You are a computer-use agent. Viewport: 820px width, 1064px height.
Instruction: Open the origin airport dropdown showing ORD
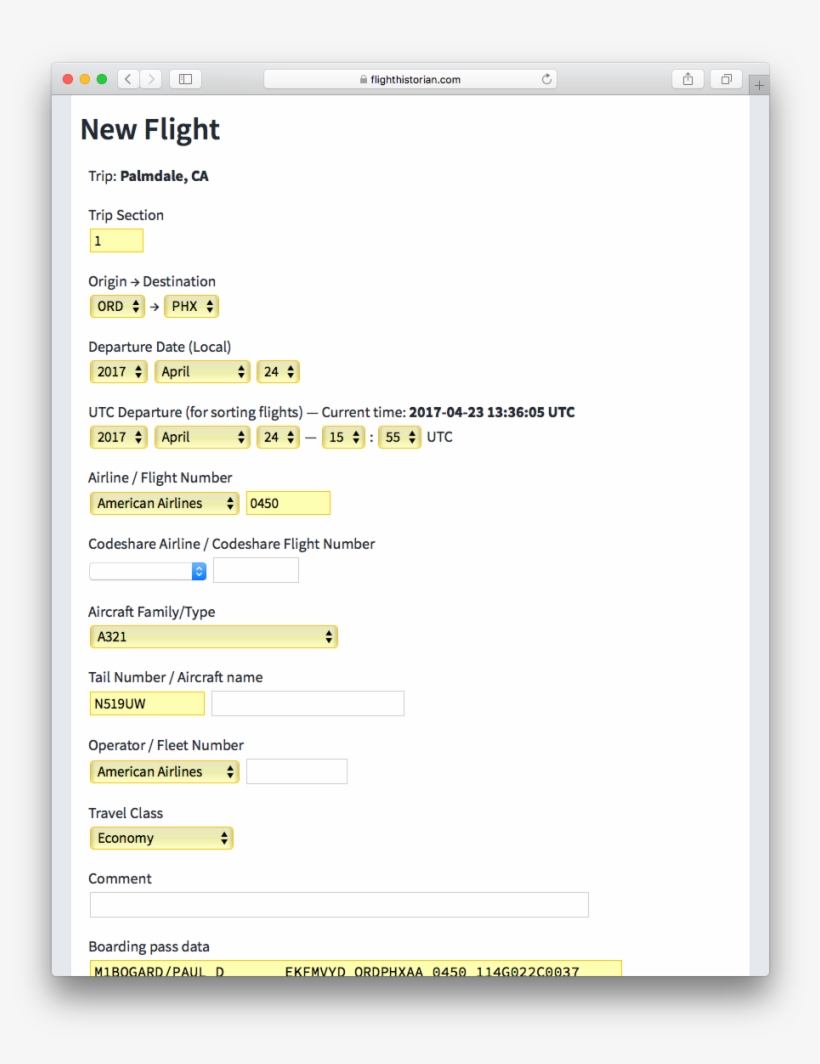click(117, 306)
